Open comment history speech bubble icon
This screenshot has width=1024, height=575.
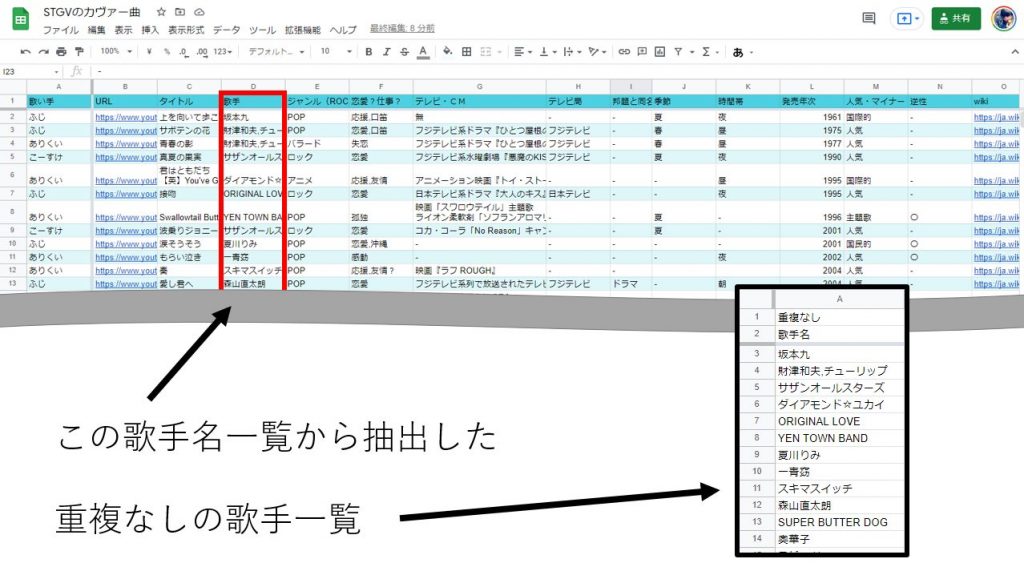pos(868,18)
